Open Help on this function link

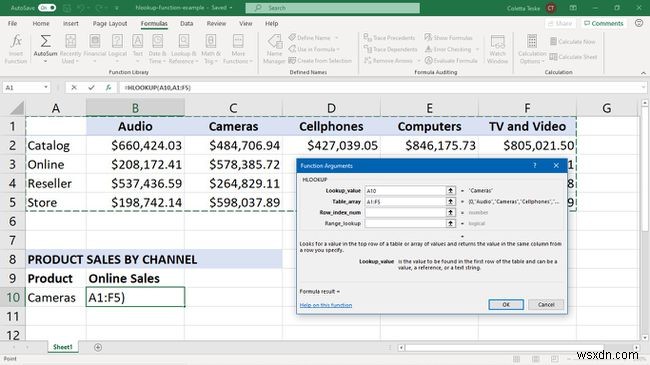coord(325,305)
